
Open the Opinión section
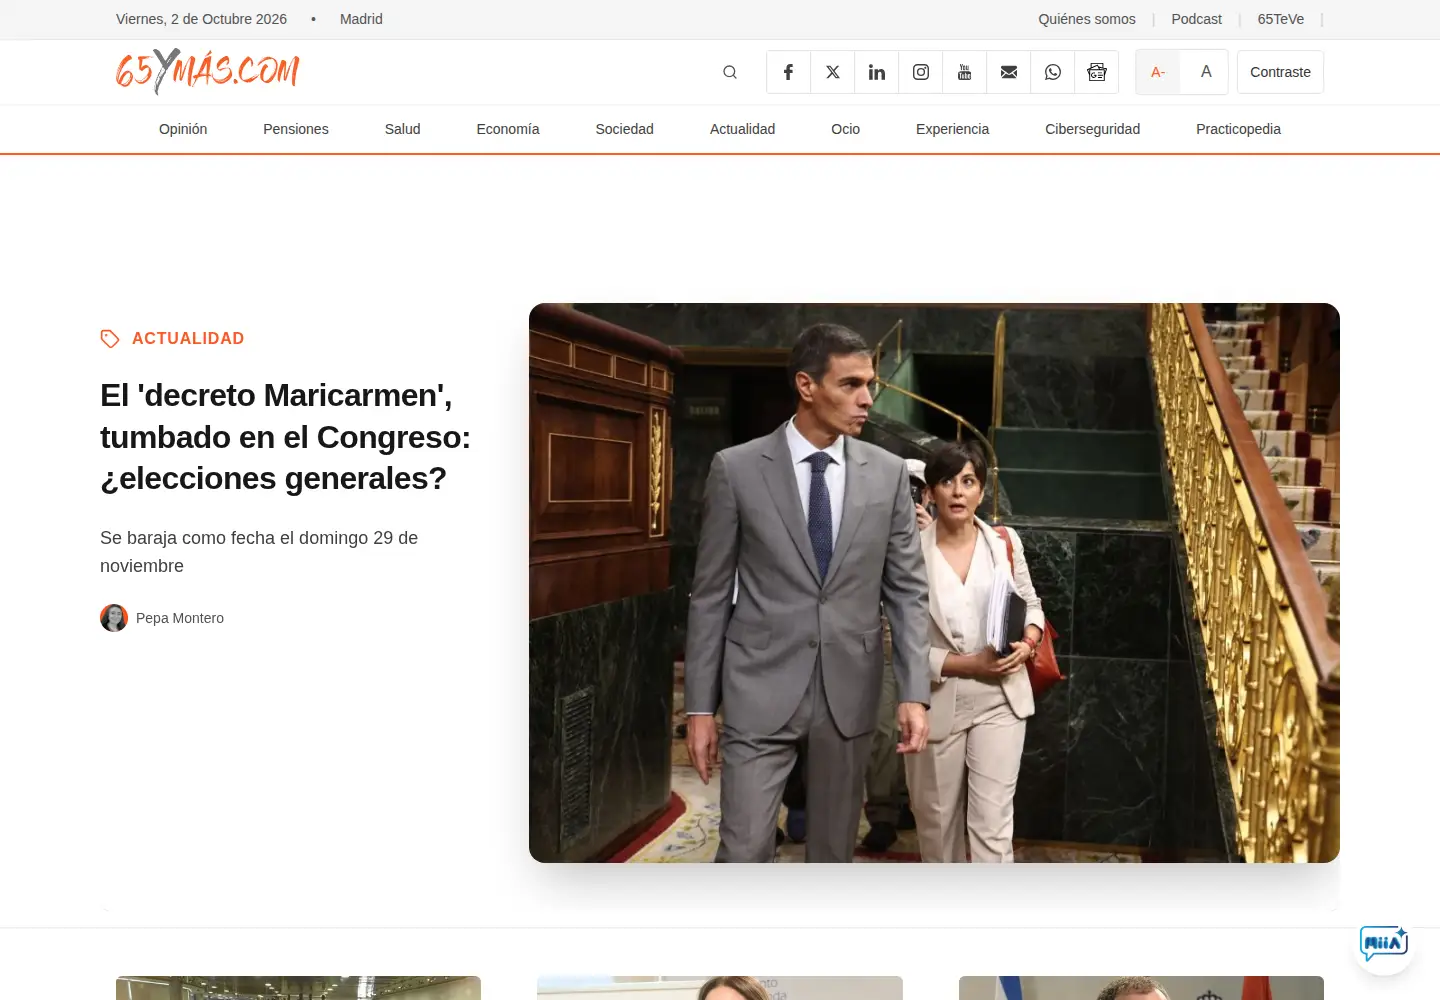coord(183,129)
